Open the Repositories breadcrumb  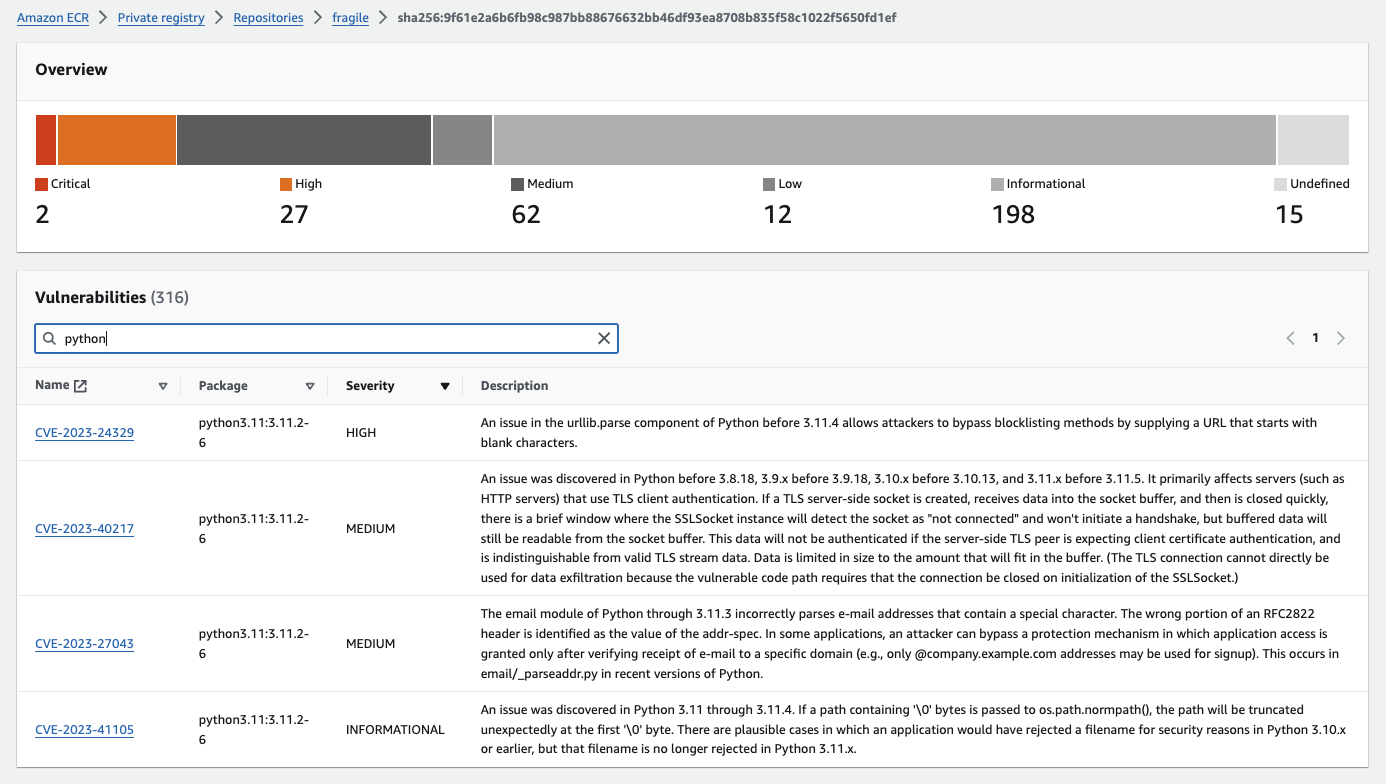(x=268, y=18)
